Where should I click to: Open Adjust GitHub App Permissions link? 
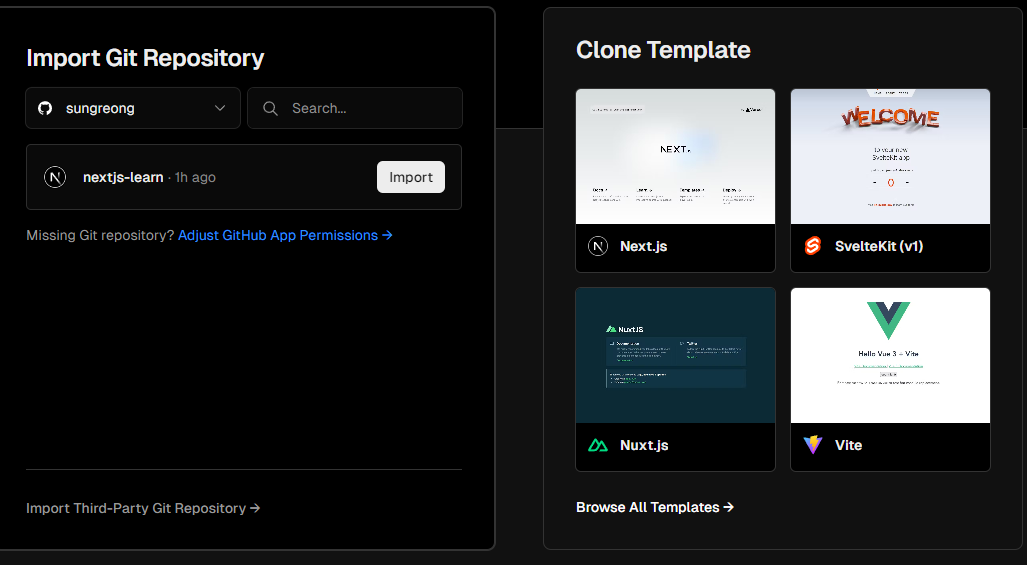(285, 235)
